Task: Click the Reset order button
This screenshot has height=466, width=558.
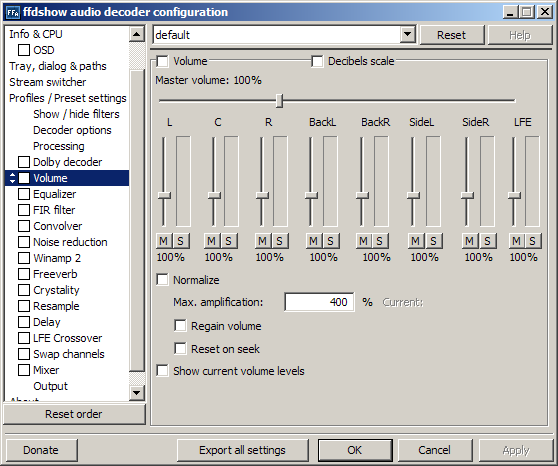Action: tap(74, 414)
